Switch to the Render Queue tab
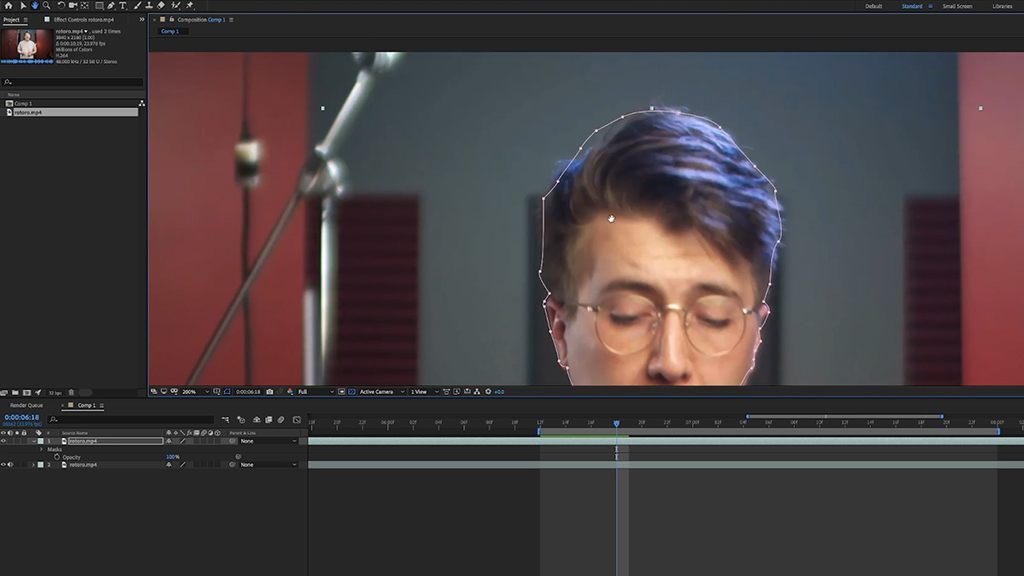Viewport: 1024px width, 576px height. [26, 406]
